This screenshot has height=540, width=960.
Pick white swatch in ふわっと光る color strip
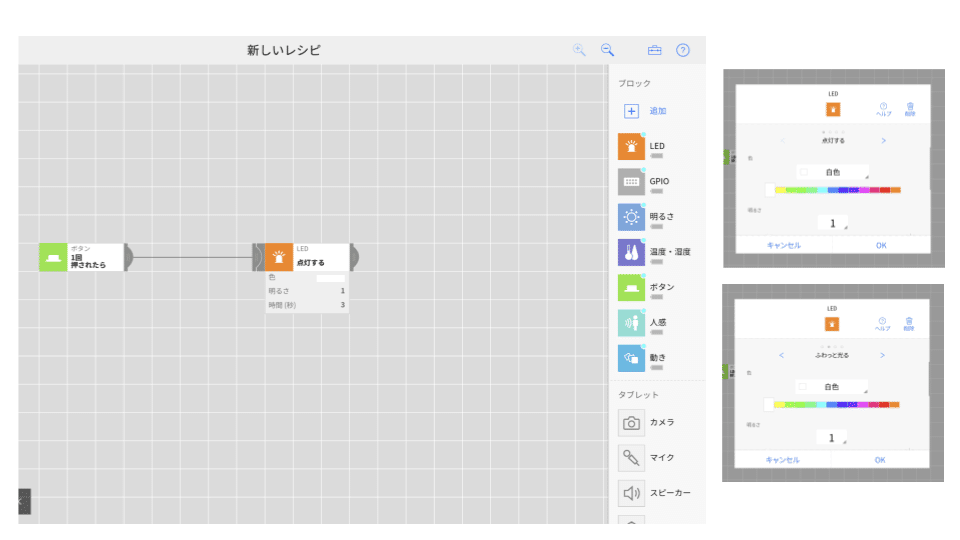769,405
